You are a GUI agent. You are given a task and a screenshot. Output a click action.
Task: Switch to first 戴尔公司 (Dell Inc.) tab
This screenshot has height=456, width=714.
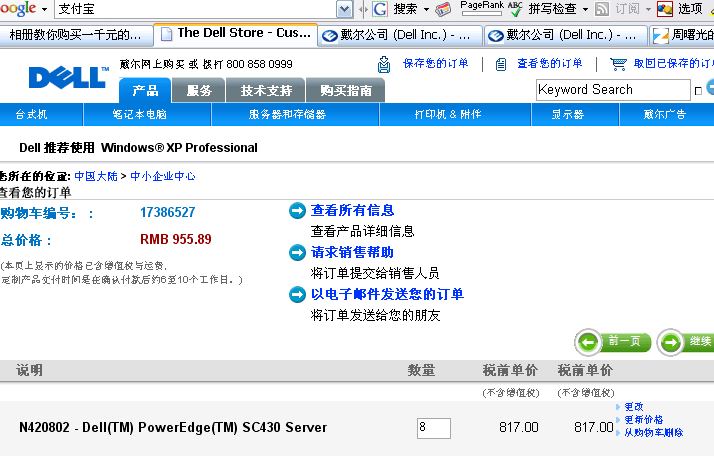pos(400,35)
